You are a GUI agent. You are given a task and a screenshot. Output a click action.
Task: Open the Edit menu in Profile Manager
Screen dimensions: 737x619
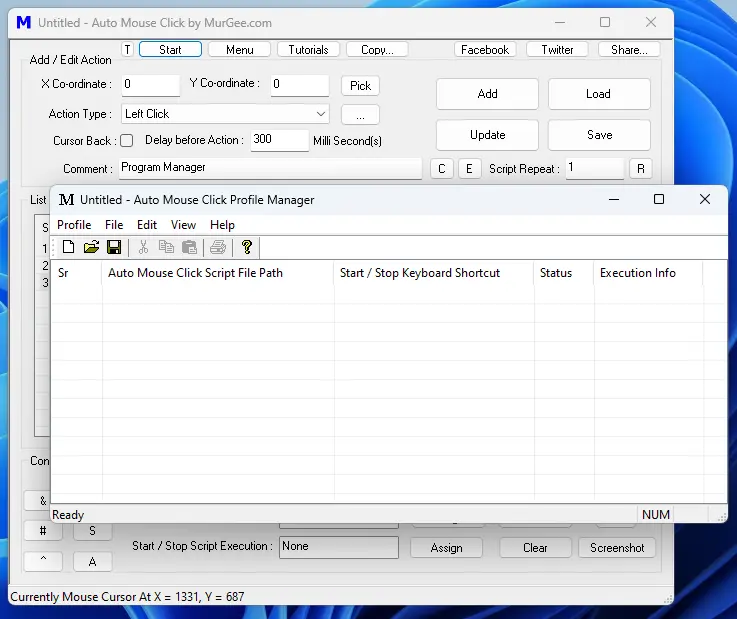[x=147, y=225]
